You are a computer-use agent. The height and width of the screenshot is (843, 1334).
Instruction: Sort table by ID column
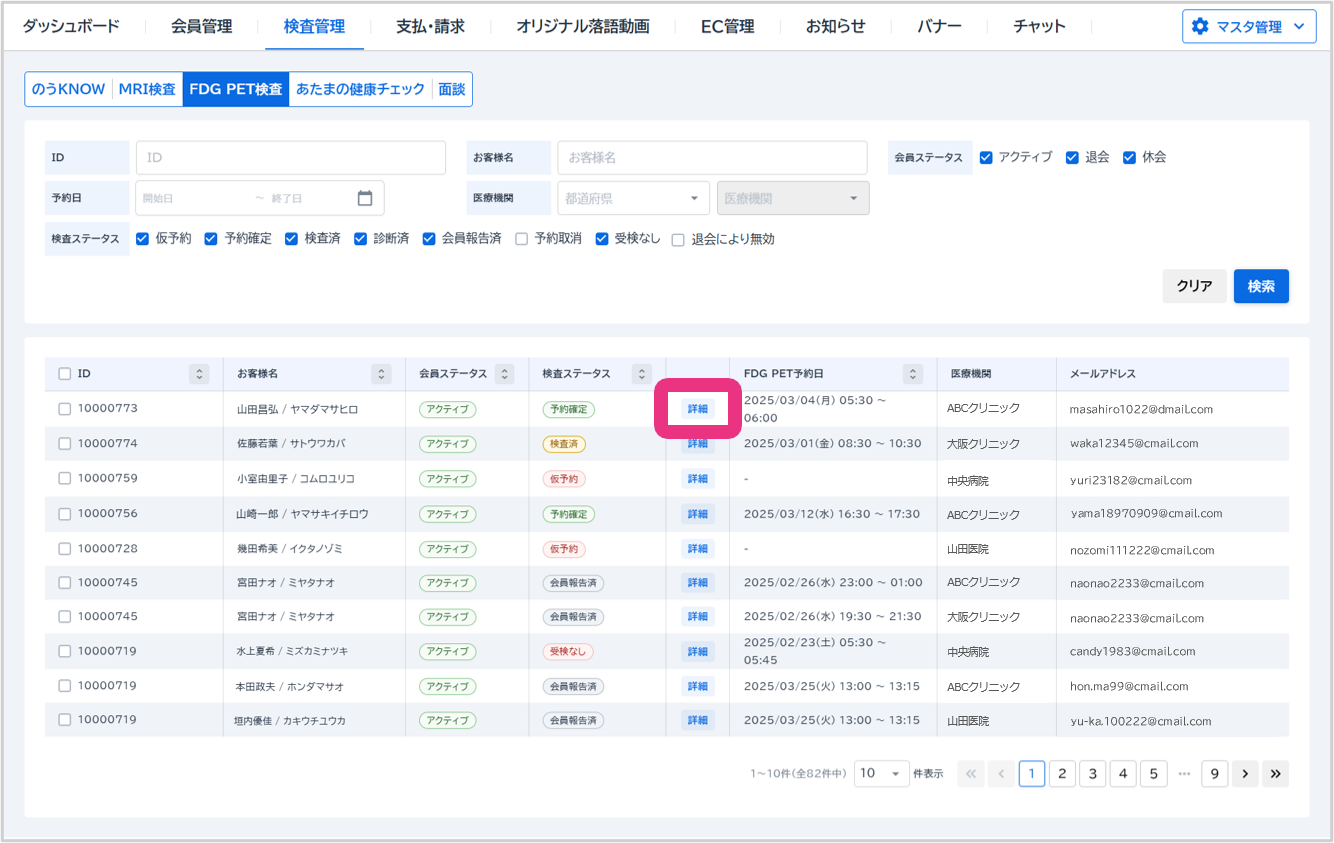200,374
